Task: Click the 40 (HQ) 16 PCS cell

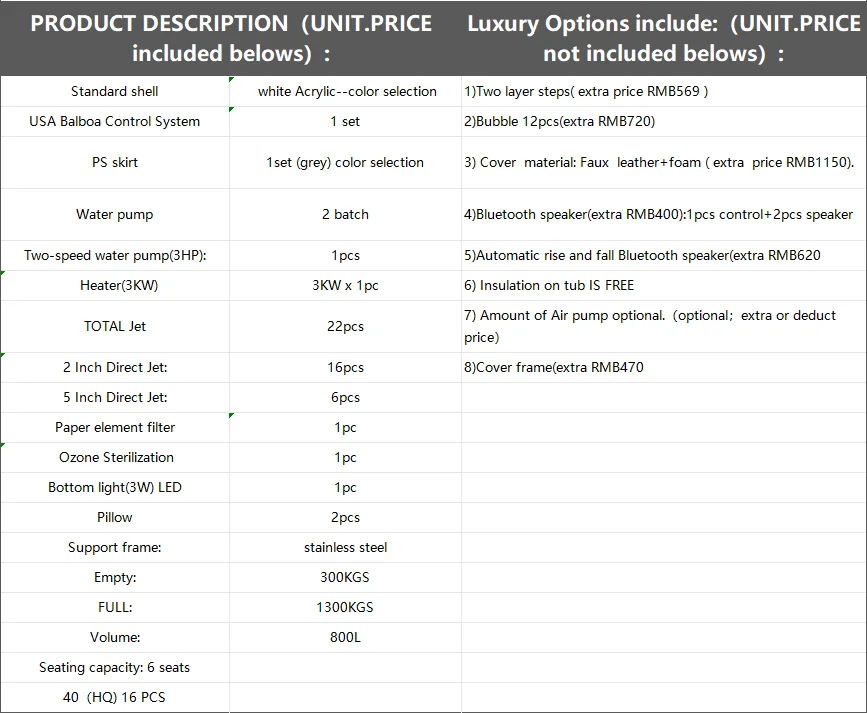Action: tap(114, 698)
